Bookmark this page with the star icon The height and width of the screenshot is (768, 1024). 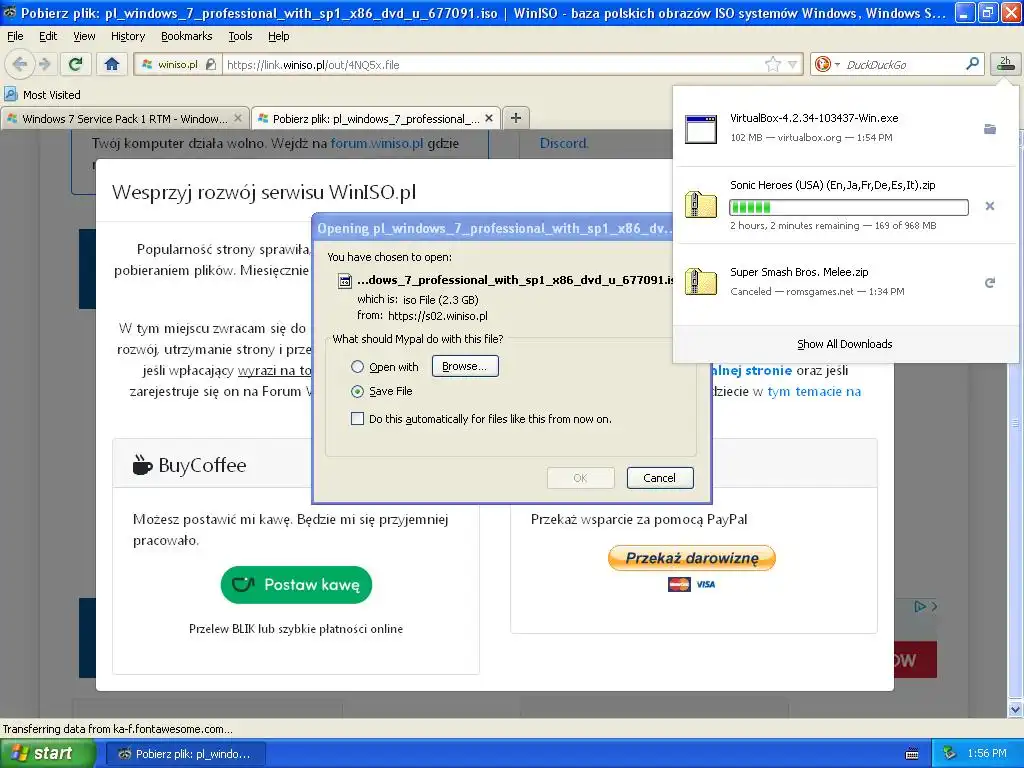tap(773, 64)
